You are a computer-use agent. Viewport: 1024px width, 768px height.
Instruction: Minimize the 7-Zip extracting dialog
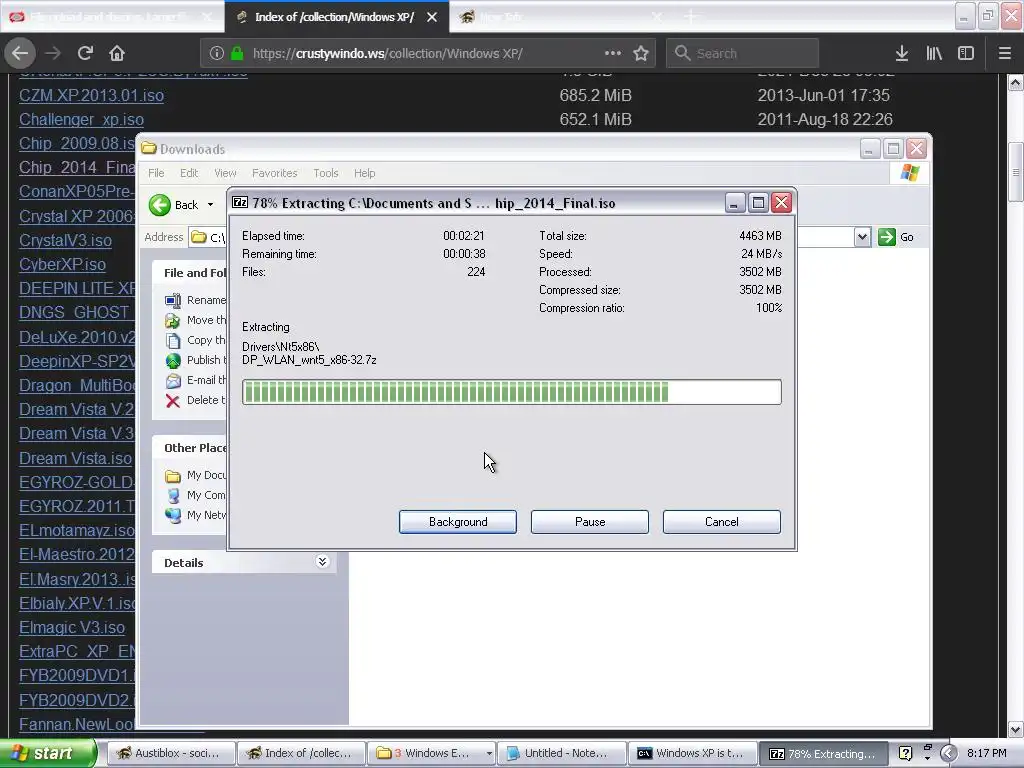click(735, 203)
